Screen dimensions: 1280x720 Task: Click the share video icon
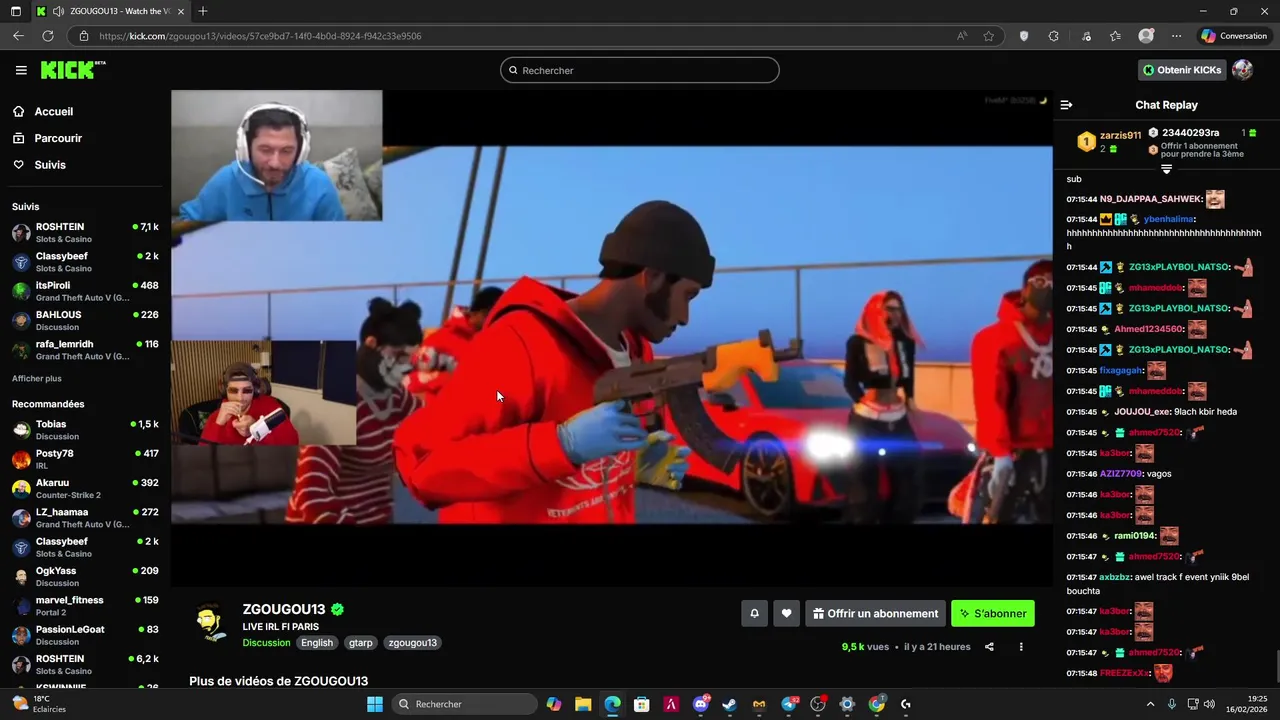click(989, 647)
